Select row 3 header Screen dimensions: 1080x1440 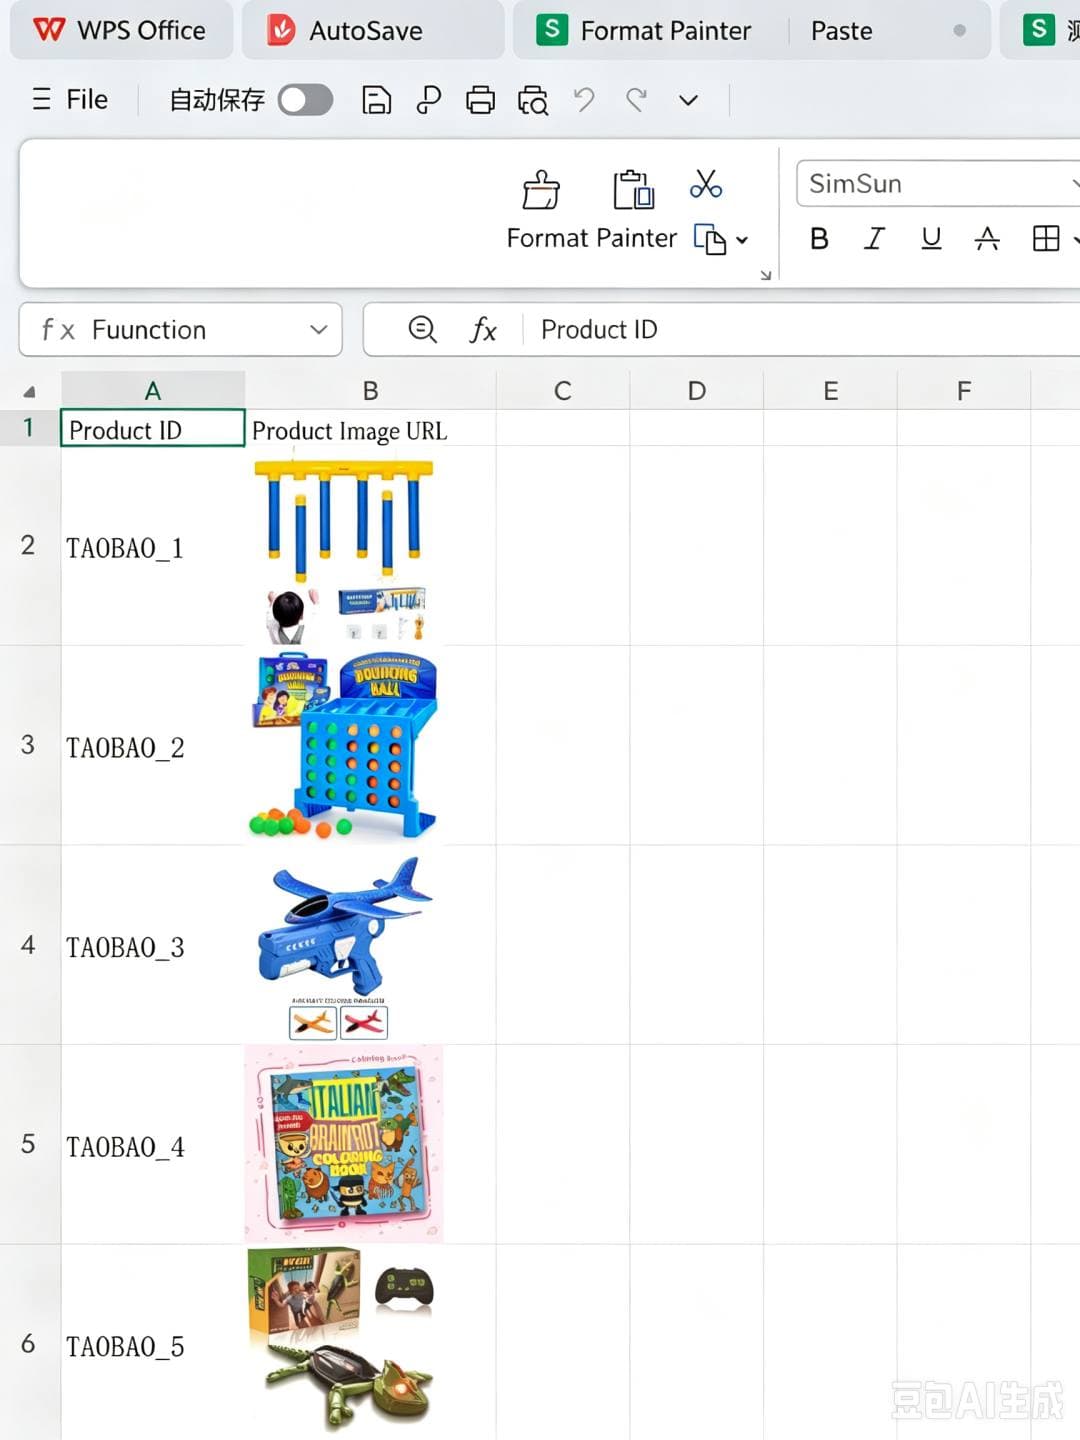[30, 745]
